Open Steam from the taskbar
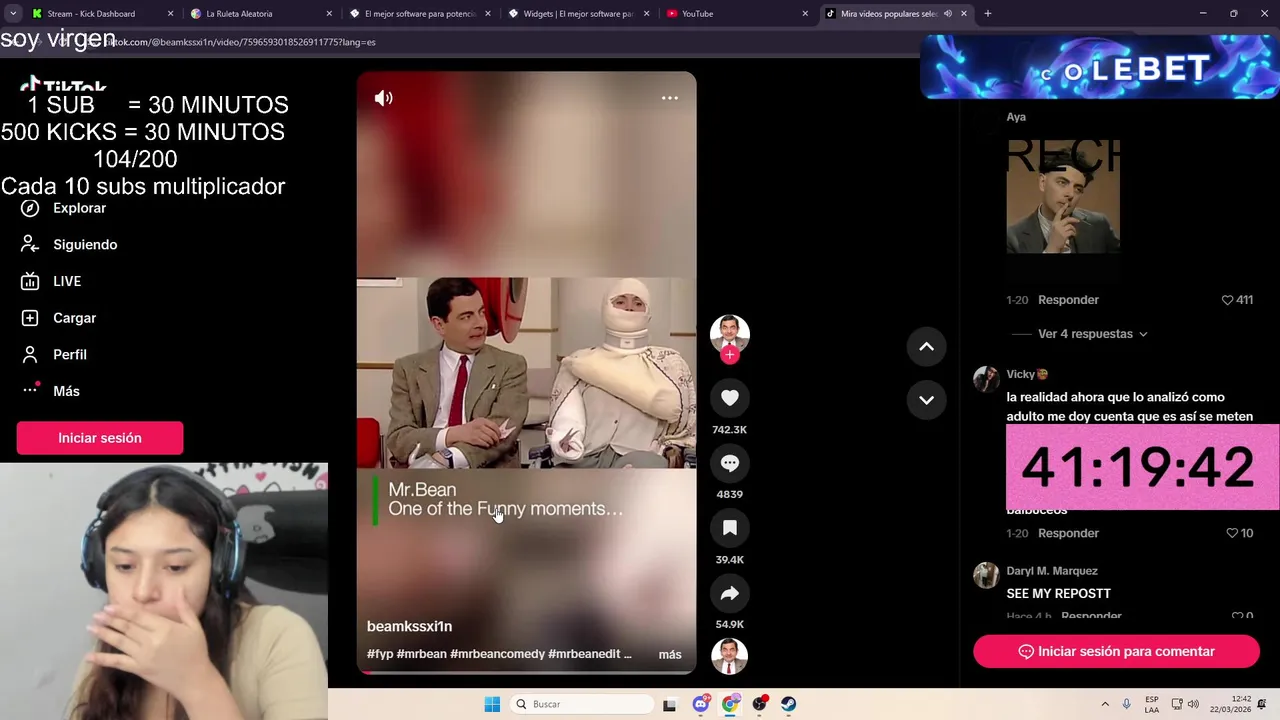Viewport: 1280px width, 720px height. (x=788, y=704)
